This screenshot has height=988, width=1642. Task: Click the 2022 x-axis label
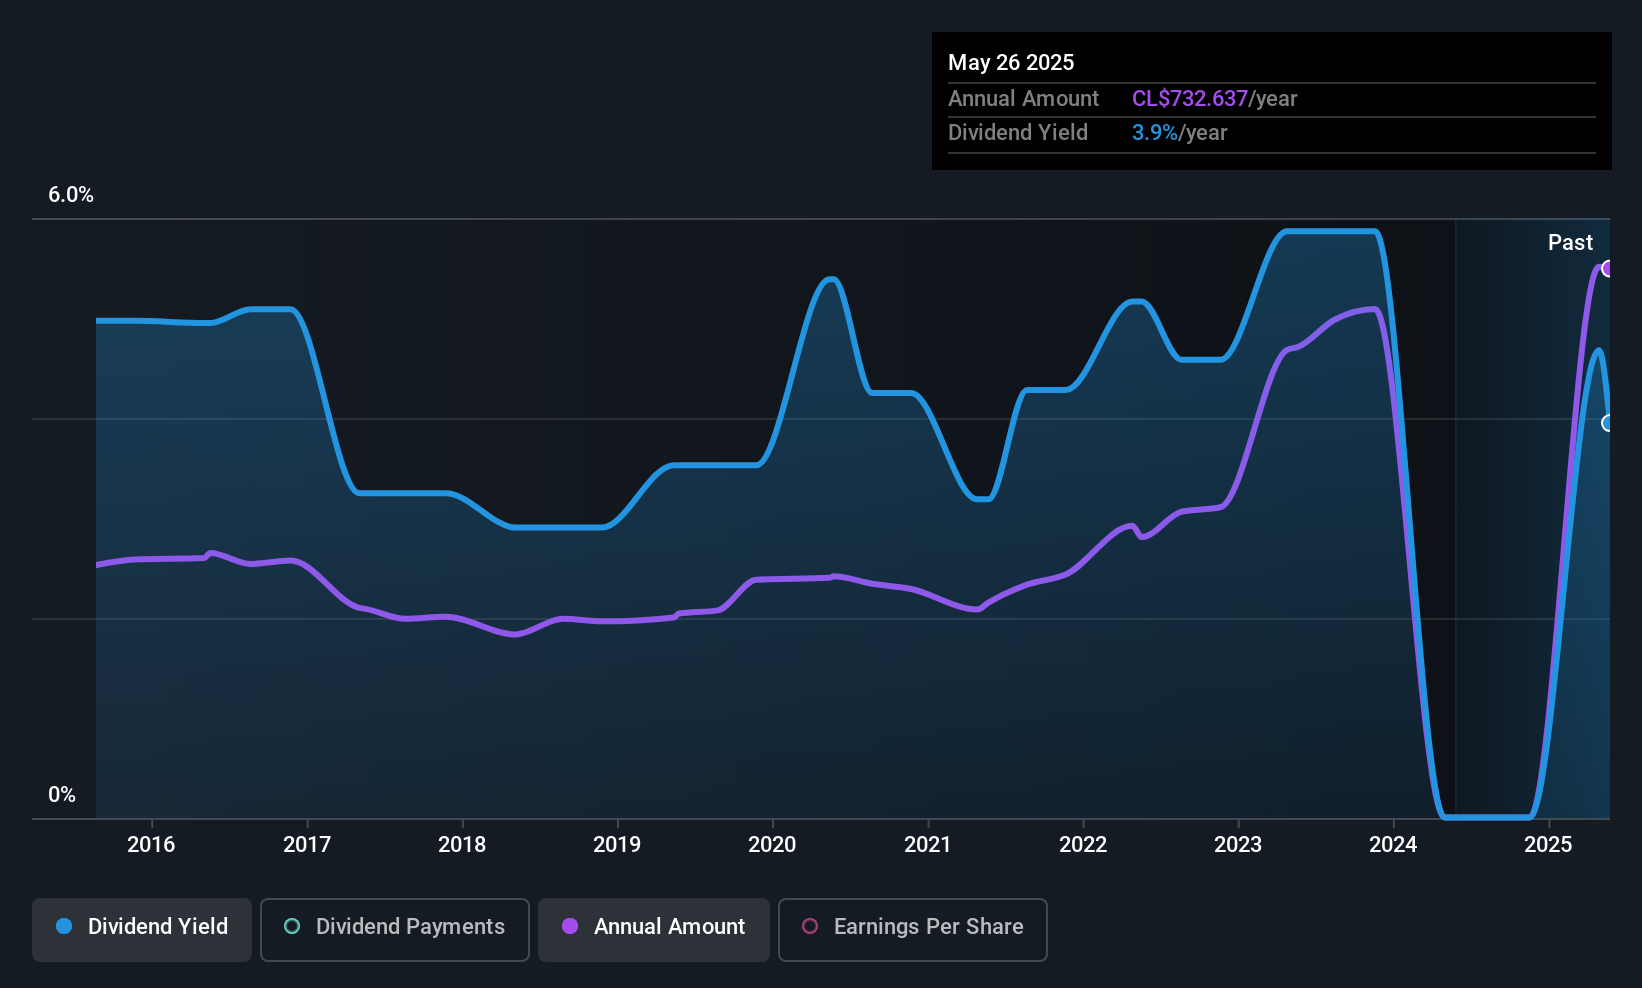point(1083,844)
